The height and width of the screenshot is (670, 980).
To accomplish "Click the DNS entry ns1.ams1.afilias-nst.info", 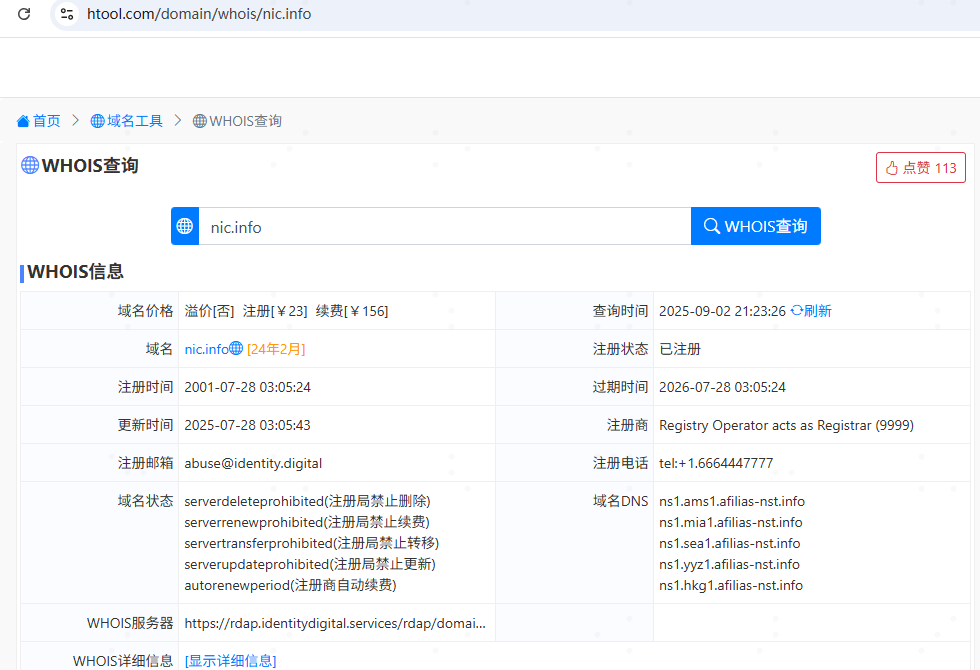I will pos(732,501).
